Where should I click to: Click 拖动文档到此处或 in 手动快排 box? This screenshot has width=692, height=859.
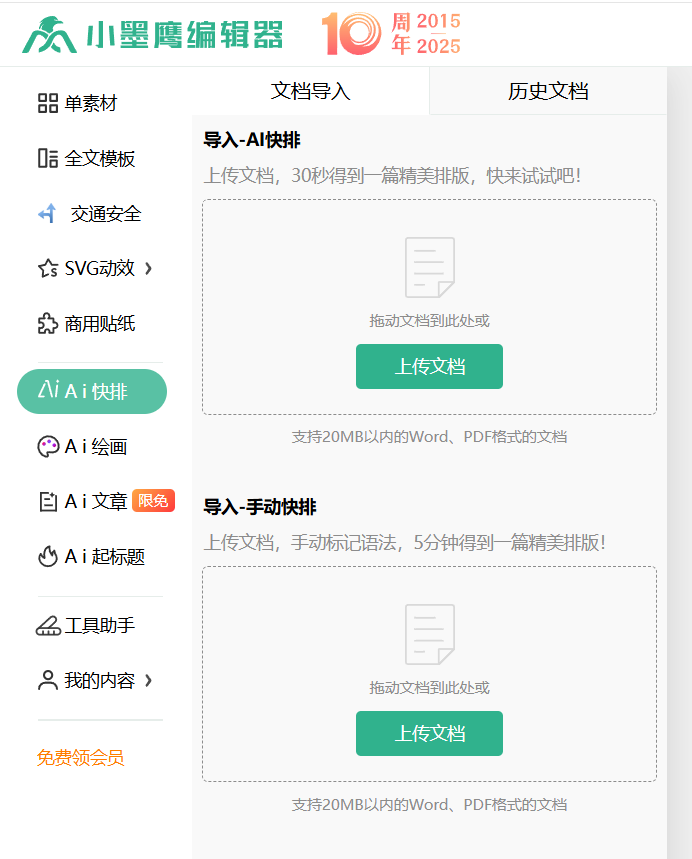pos(430,688)
